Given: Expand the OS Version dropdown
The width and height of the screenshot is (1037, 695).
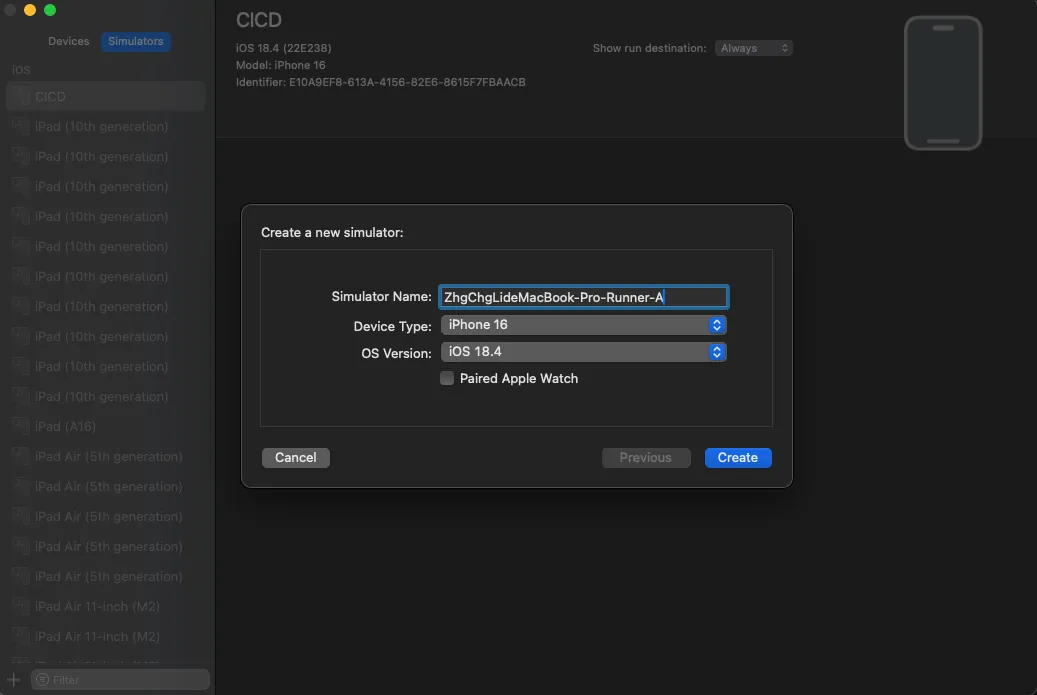Looking at the screenshot, I should (x=582, y=352).
